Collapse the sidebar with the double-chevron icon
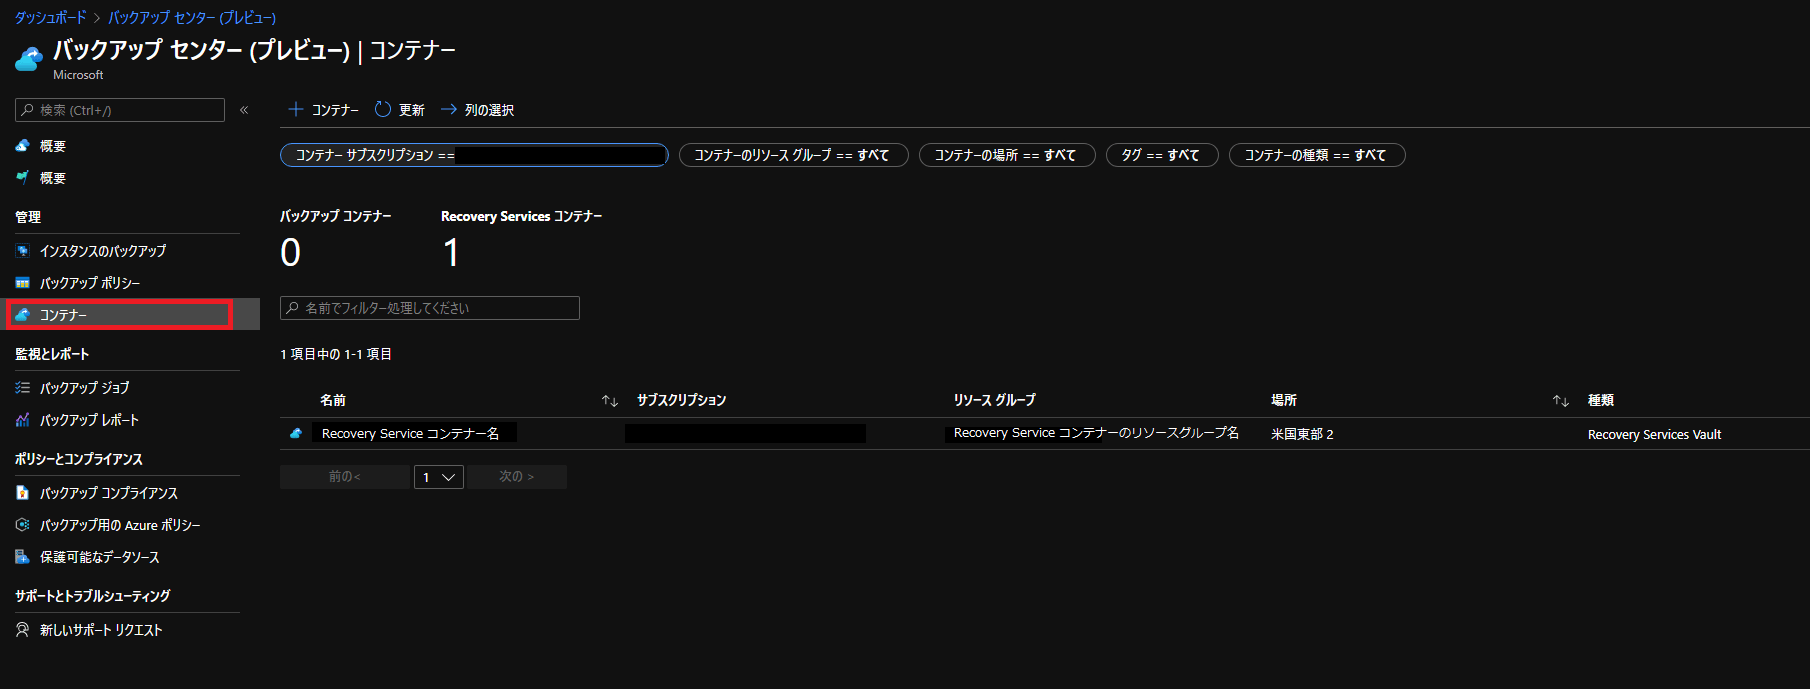This screenshot has width=1810, height=689. click(x=244, y=110)
